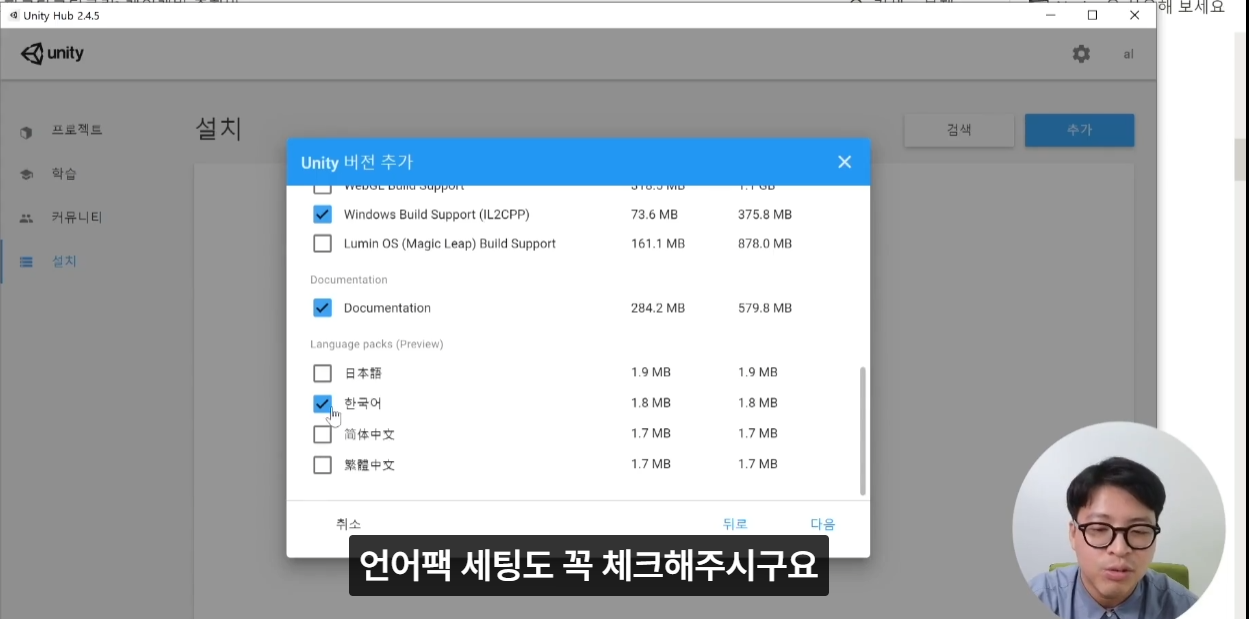
Task: Click the installs list icon in sidebar
Action: [27, 262]
